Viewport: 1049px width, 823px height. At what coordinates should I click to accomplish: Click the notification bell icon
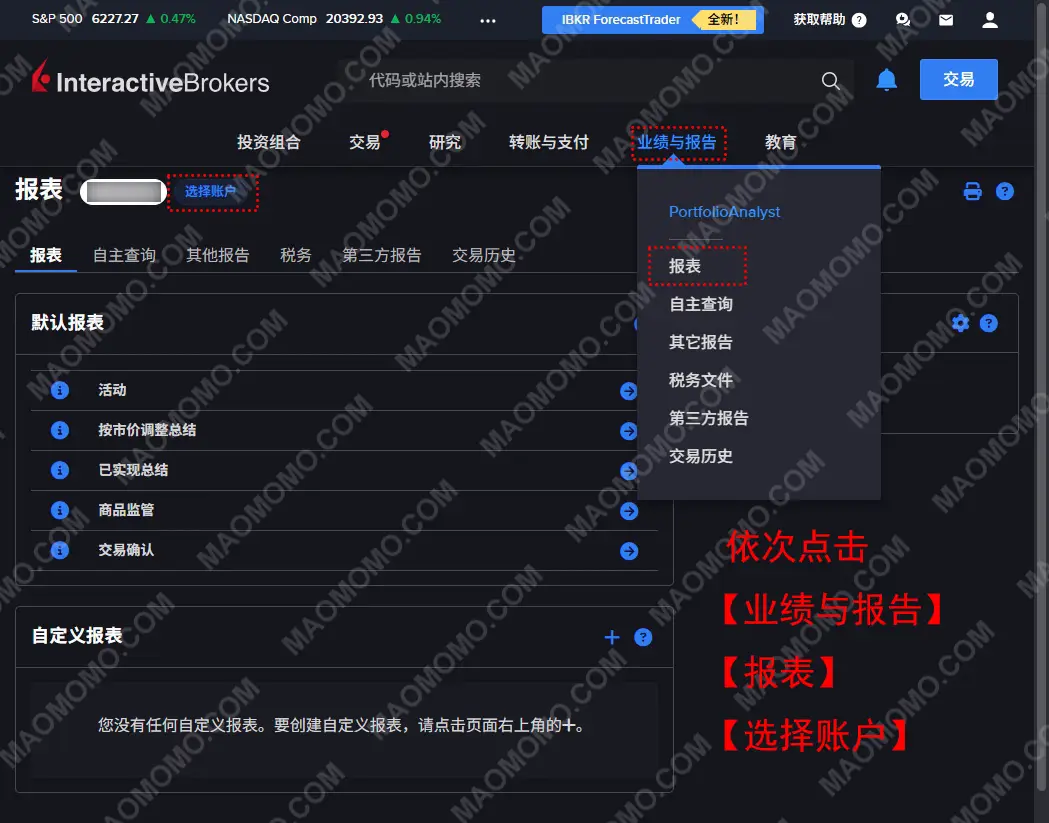pyautogui.click(x=886, y=80)
